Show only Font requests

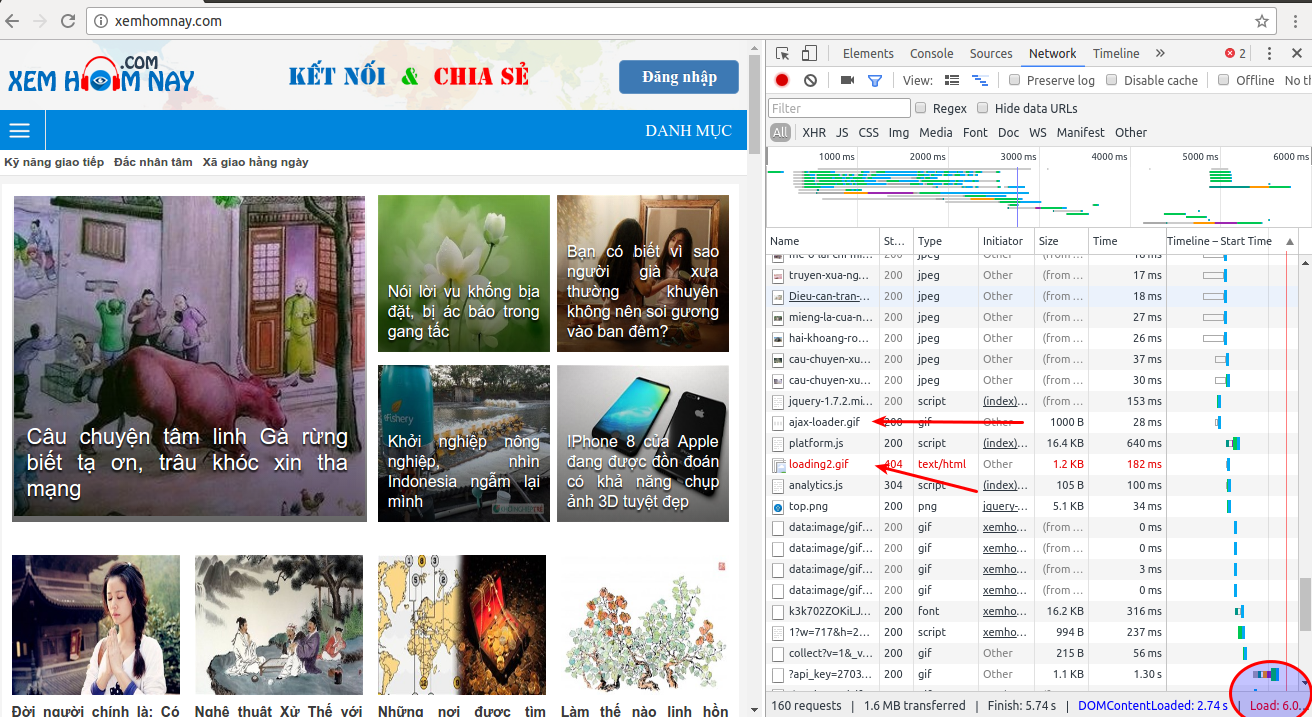tap(975, 132)
